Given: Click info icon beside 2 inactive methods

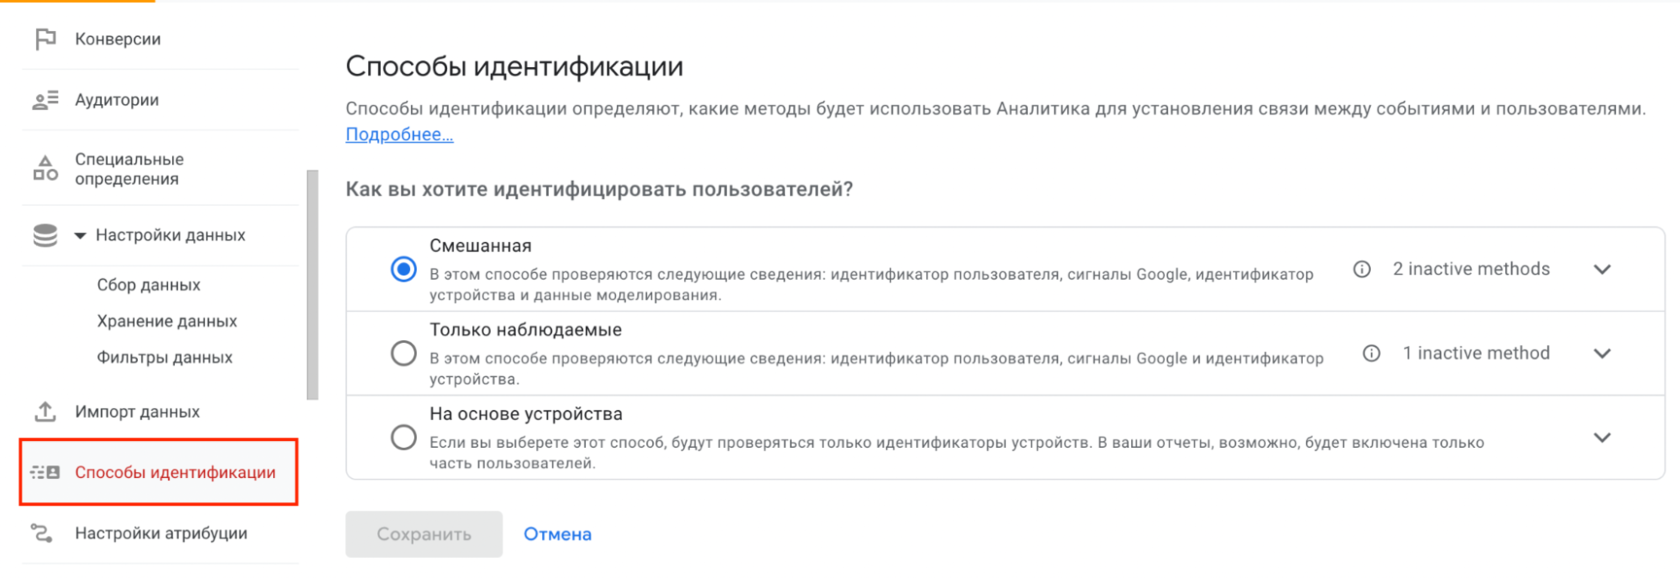Looking at the screenshot, I should pos(1361,269).
